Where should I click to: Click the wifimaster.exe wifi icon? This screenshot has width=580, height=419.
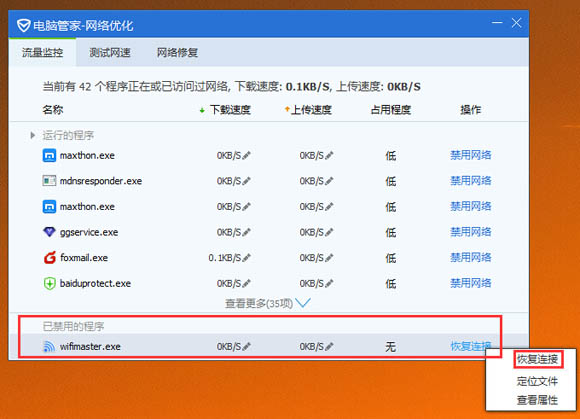(x=49, y=347)
